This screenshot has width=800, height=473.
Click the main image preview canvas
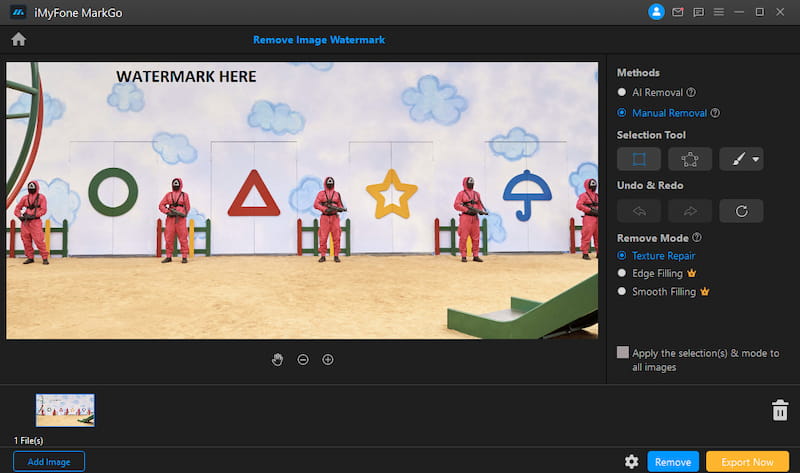pos(302,201)
